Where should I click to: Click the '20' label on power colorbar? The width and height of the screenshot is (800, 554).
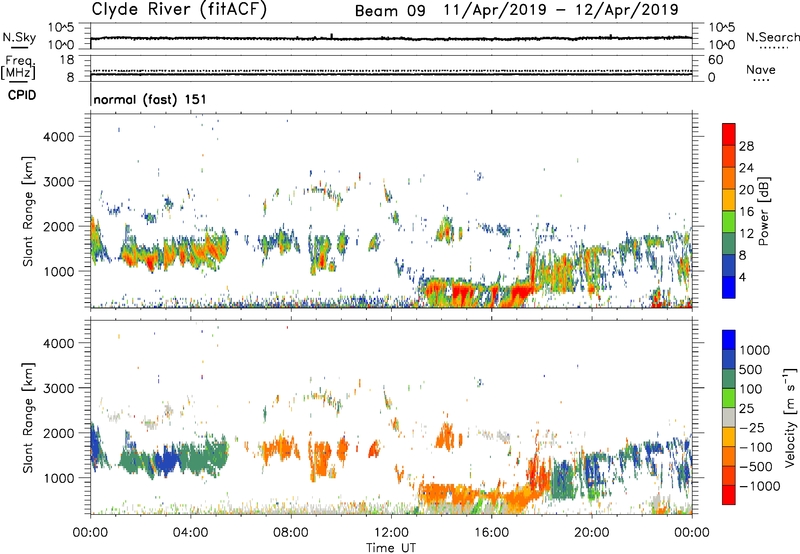pyautogui.click(x=746, y=190)
